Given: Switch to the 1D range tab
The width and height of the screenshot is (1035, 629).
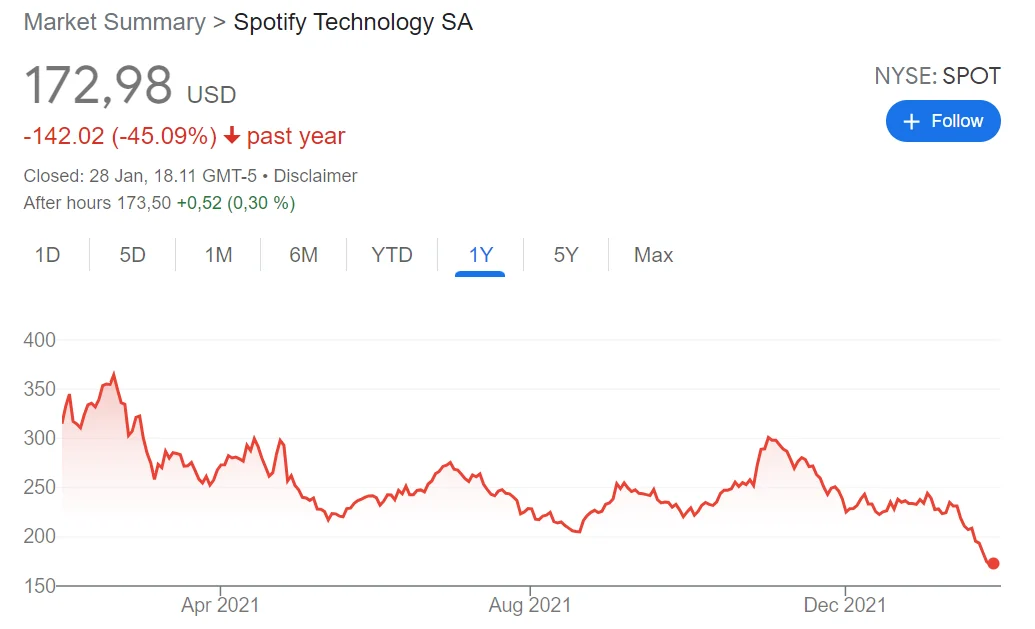Looking at the screenshot, I should (47, 255).
